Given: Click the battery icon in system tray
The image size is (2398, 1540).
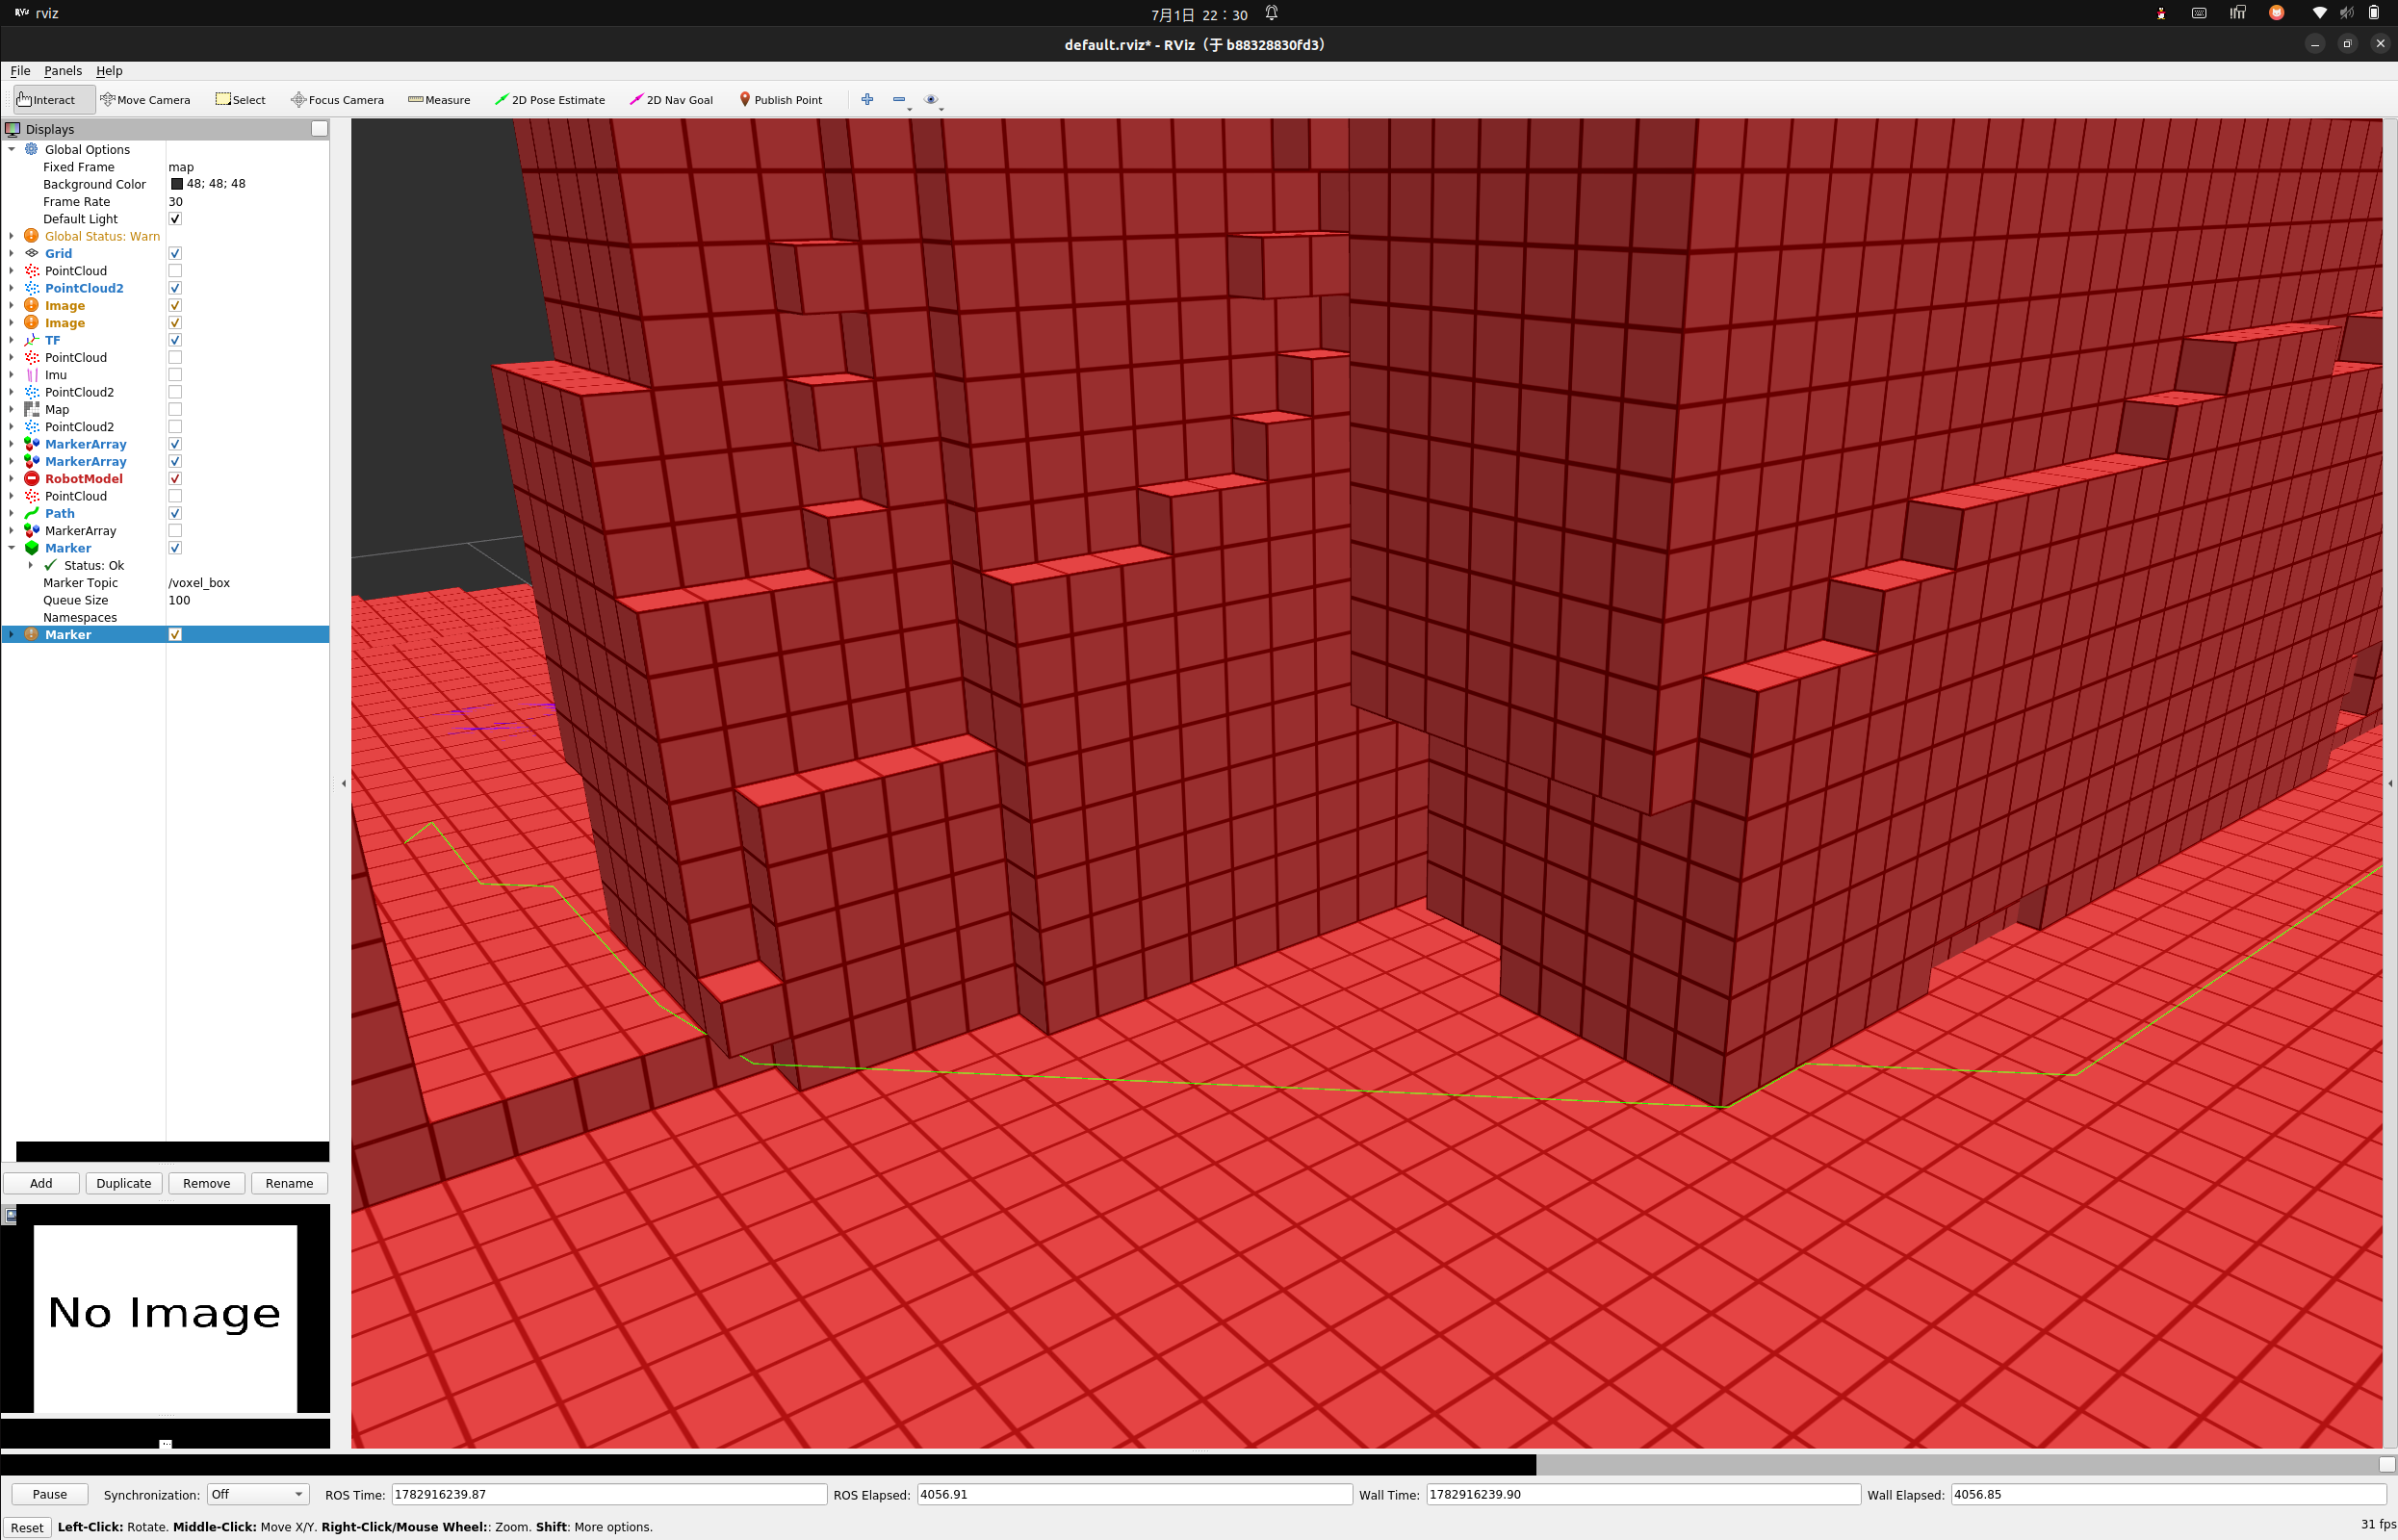Looking at the screenshot, I should [x=2374, y=13].
